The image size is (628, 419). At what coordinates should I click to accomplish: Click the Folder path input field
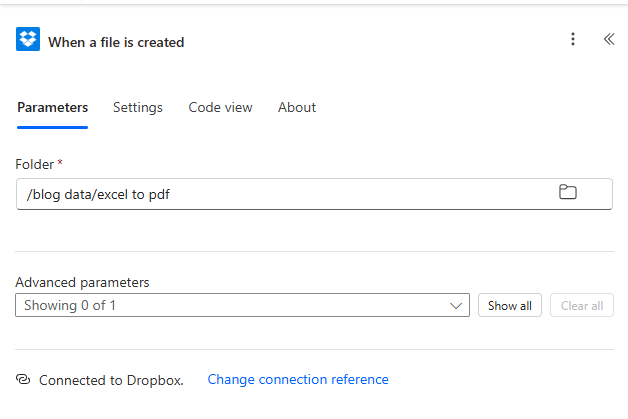[x=280, y=194]
